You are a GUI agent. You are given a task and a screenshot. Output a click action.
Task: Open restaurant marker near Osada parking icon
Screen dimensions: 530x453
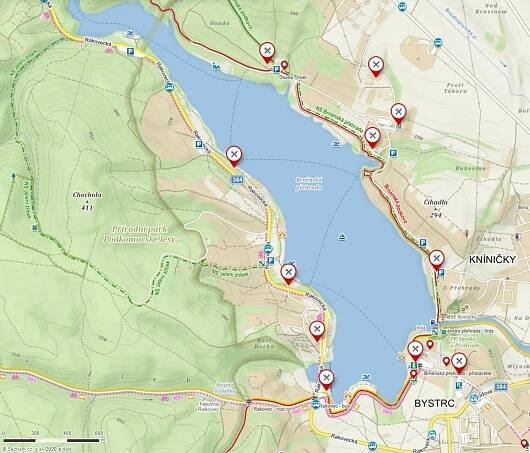(267, 52)
